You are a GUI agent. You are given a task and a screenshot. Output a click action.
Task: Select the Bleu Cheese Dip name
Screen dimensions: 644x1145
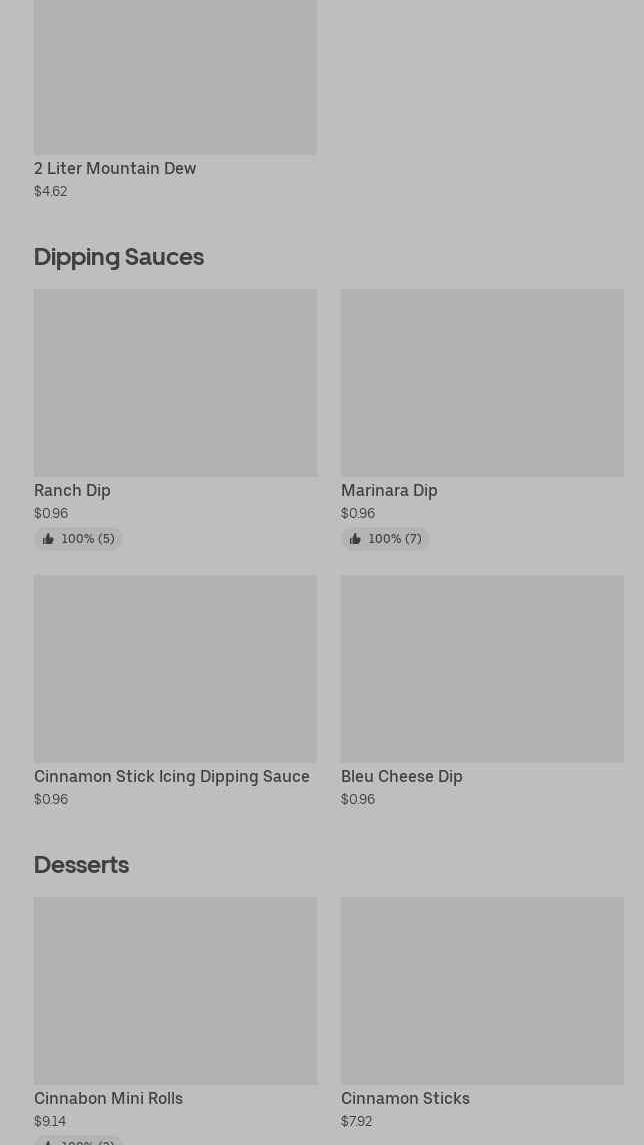[x=402, y=777]
